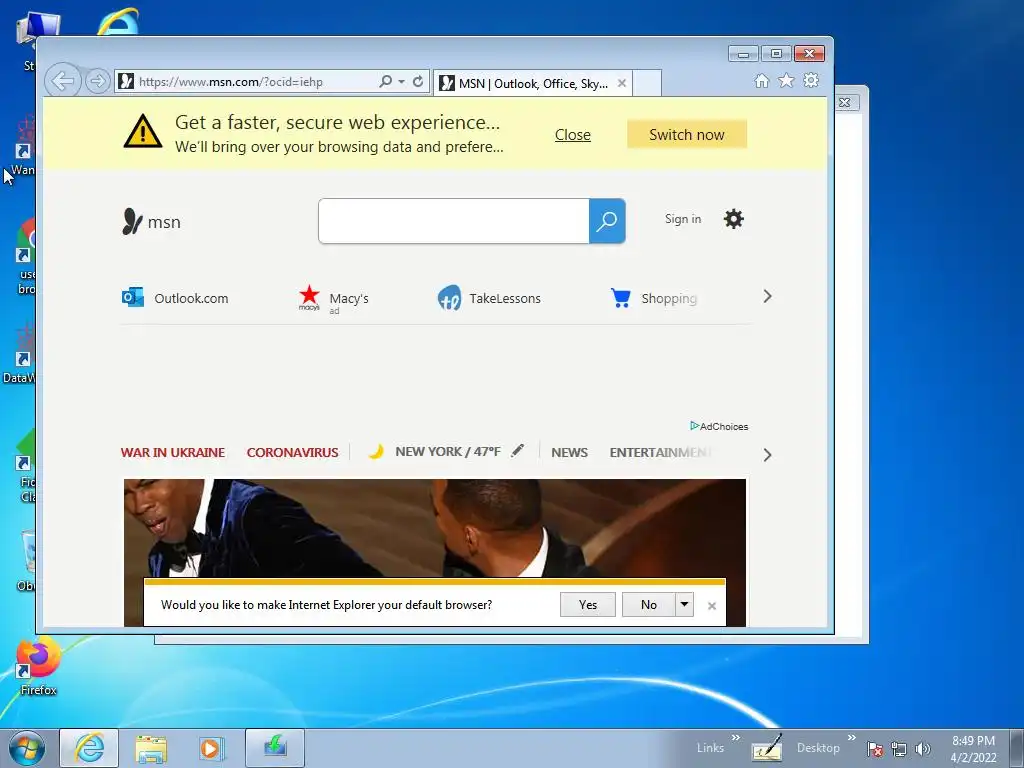Open the Outlook.com shortcut

pyautogui.click(x=175, y=298)
